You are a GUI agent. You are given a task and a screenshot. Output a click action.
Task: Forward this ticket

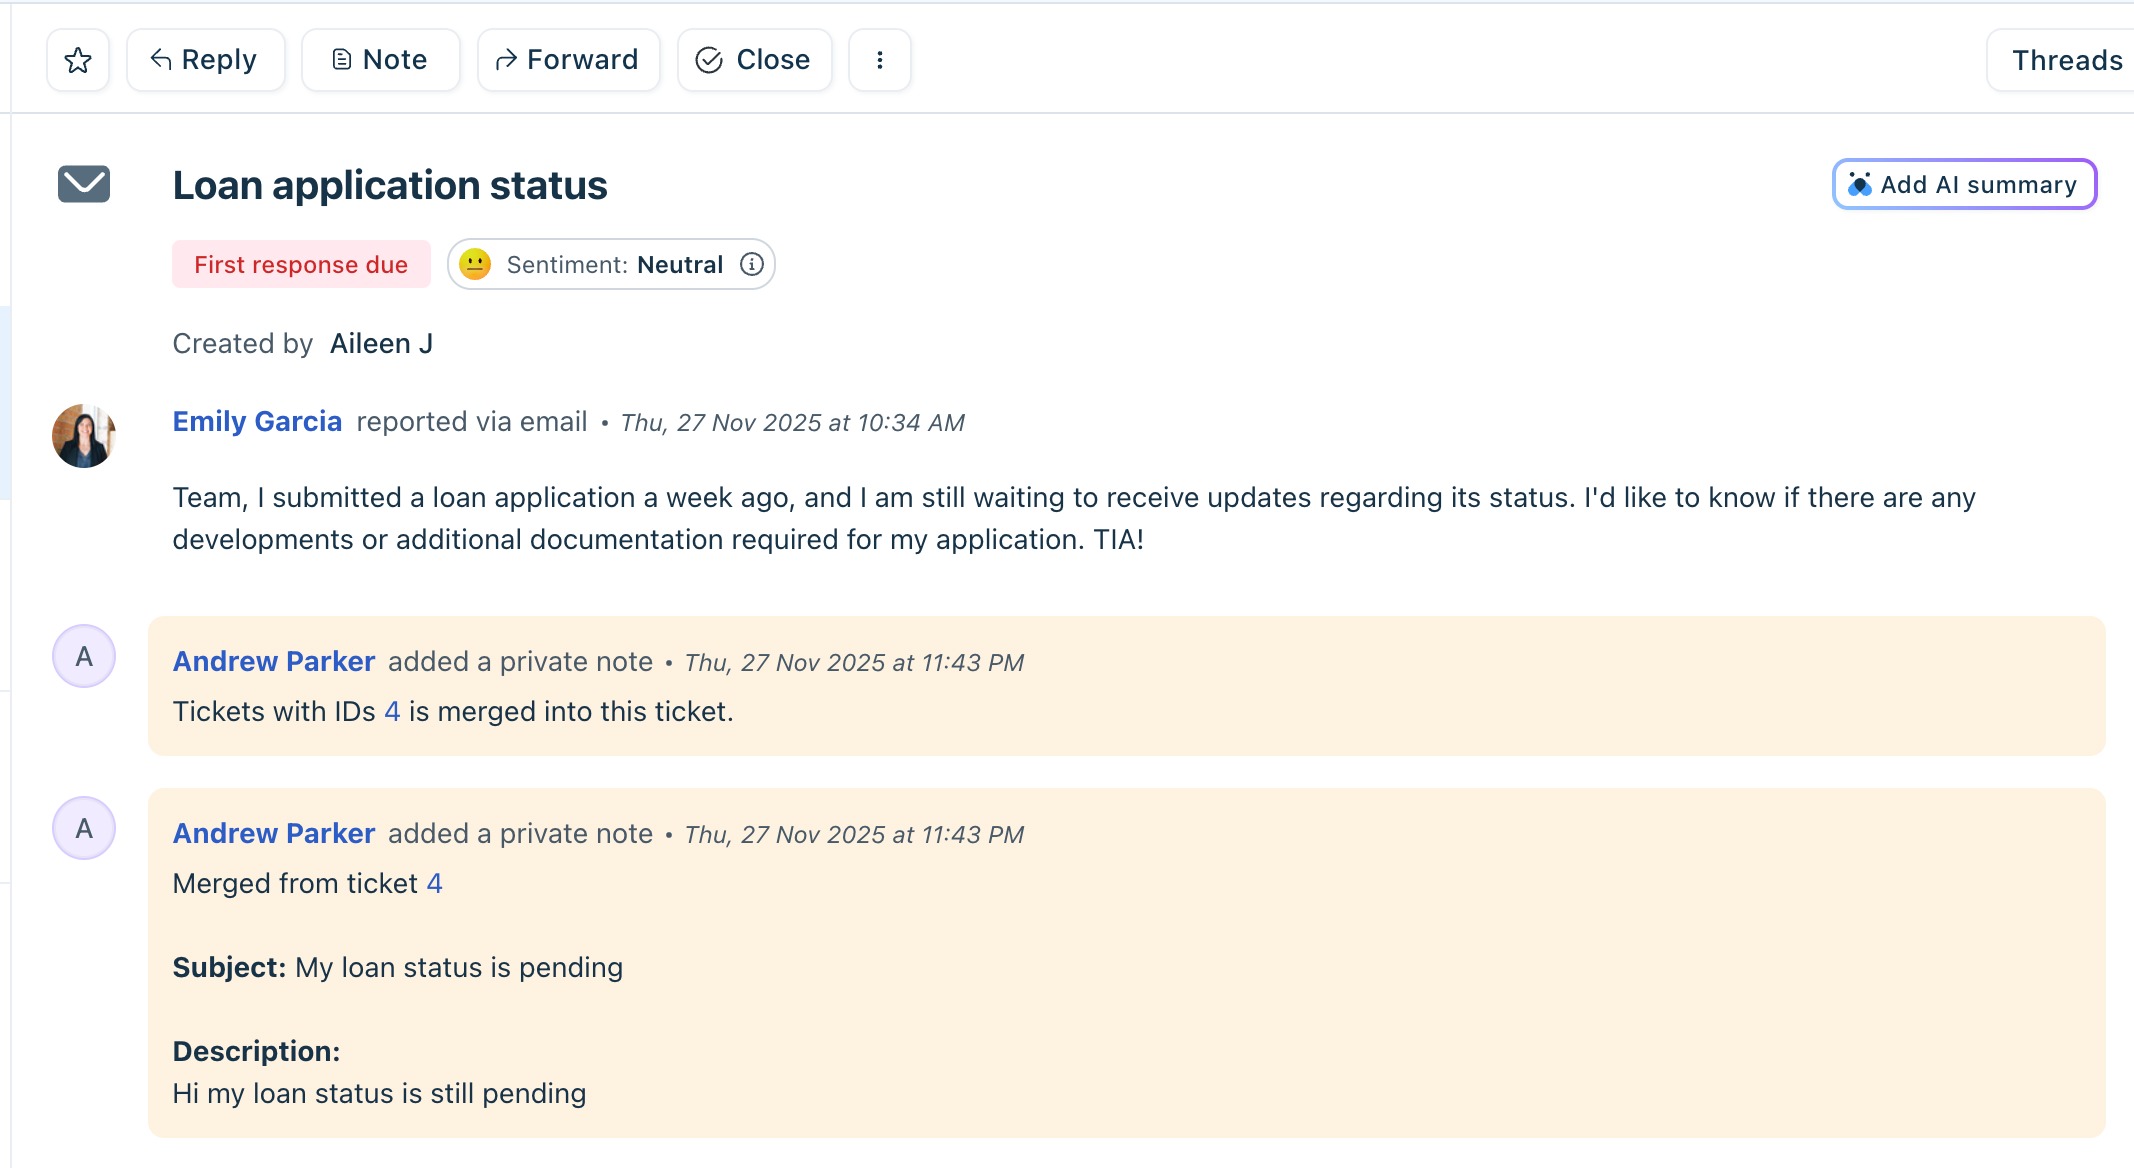pyautogui.click(x=569, y=60)
